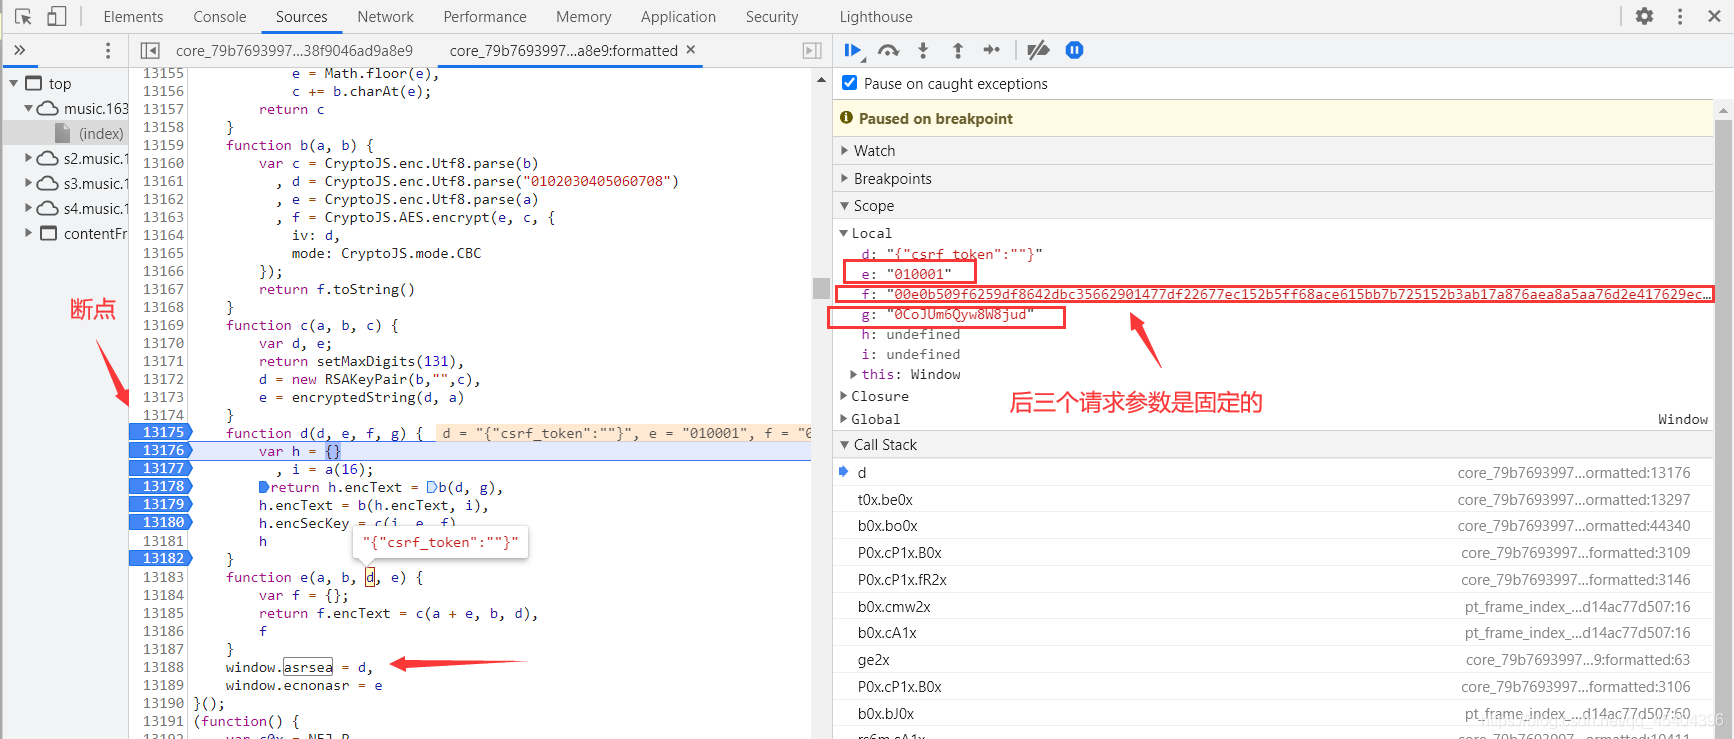Toggle breakpoint on line 13182
Screen dimensions: 1734x739
160,558
